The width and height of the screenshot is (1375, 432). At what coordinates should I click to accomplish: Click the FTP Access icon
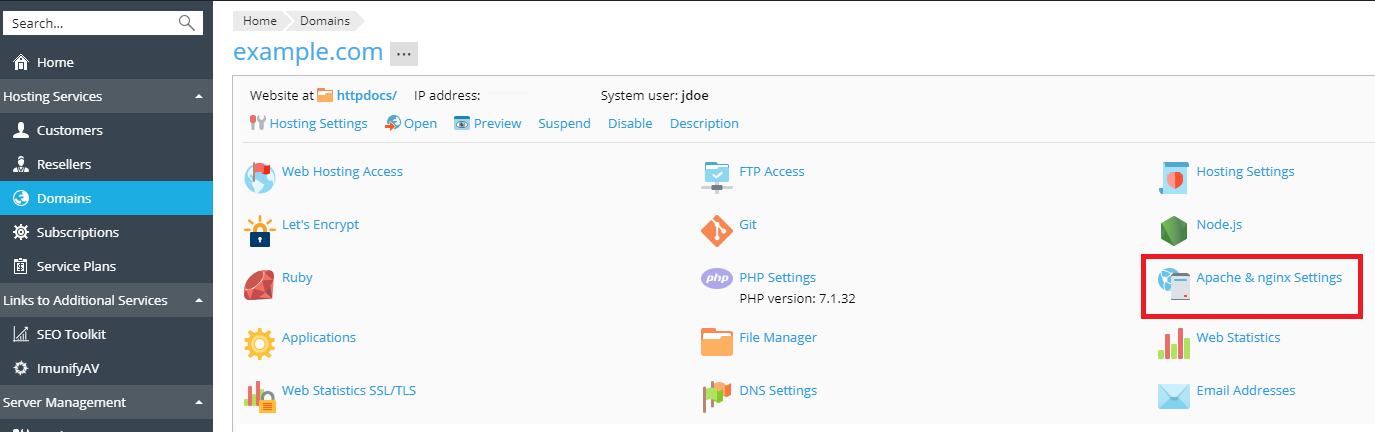click(x=717, y=177)
